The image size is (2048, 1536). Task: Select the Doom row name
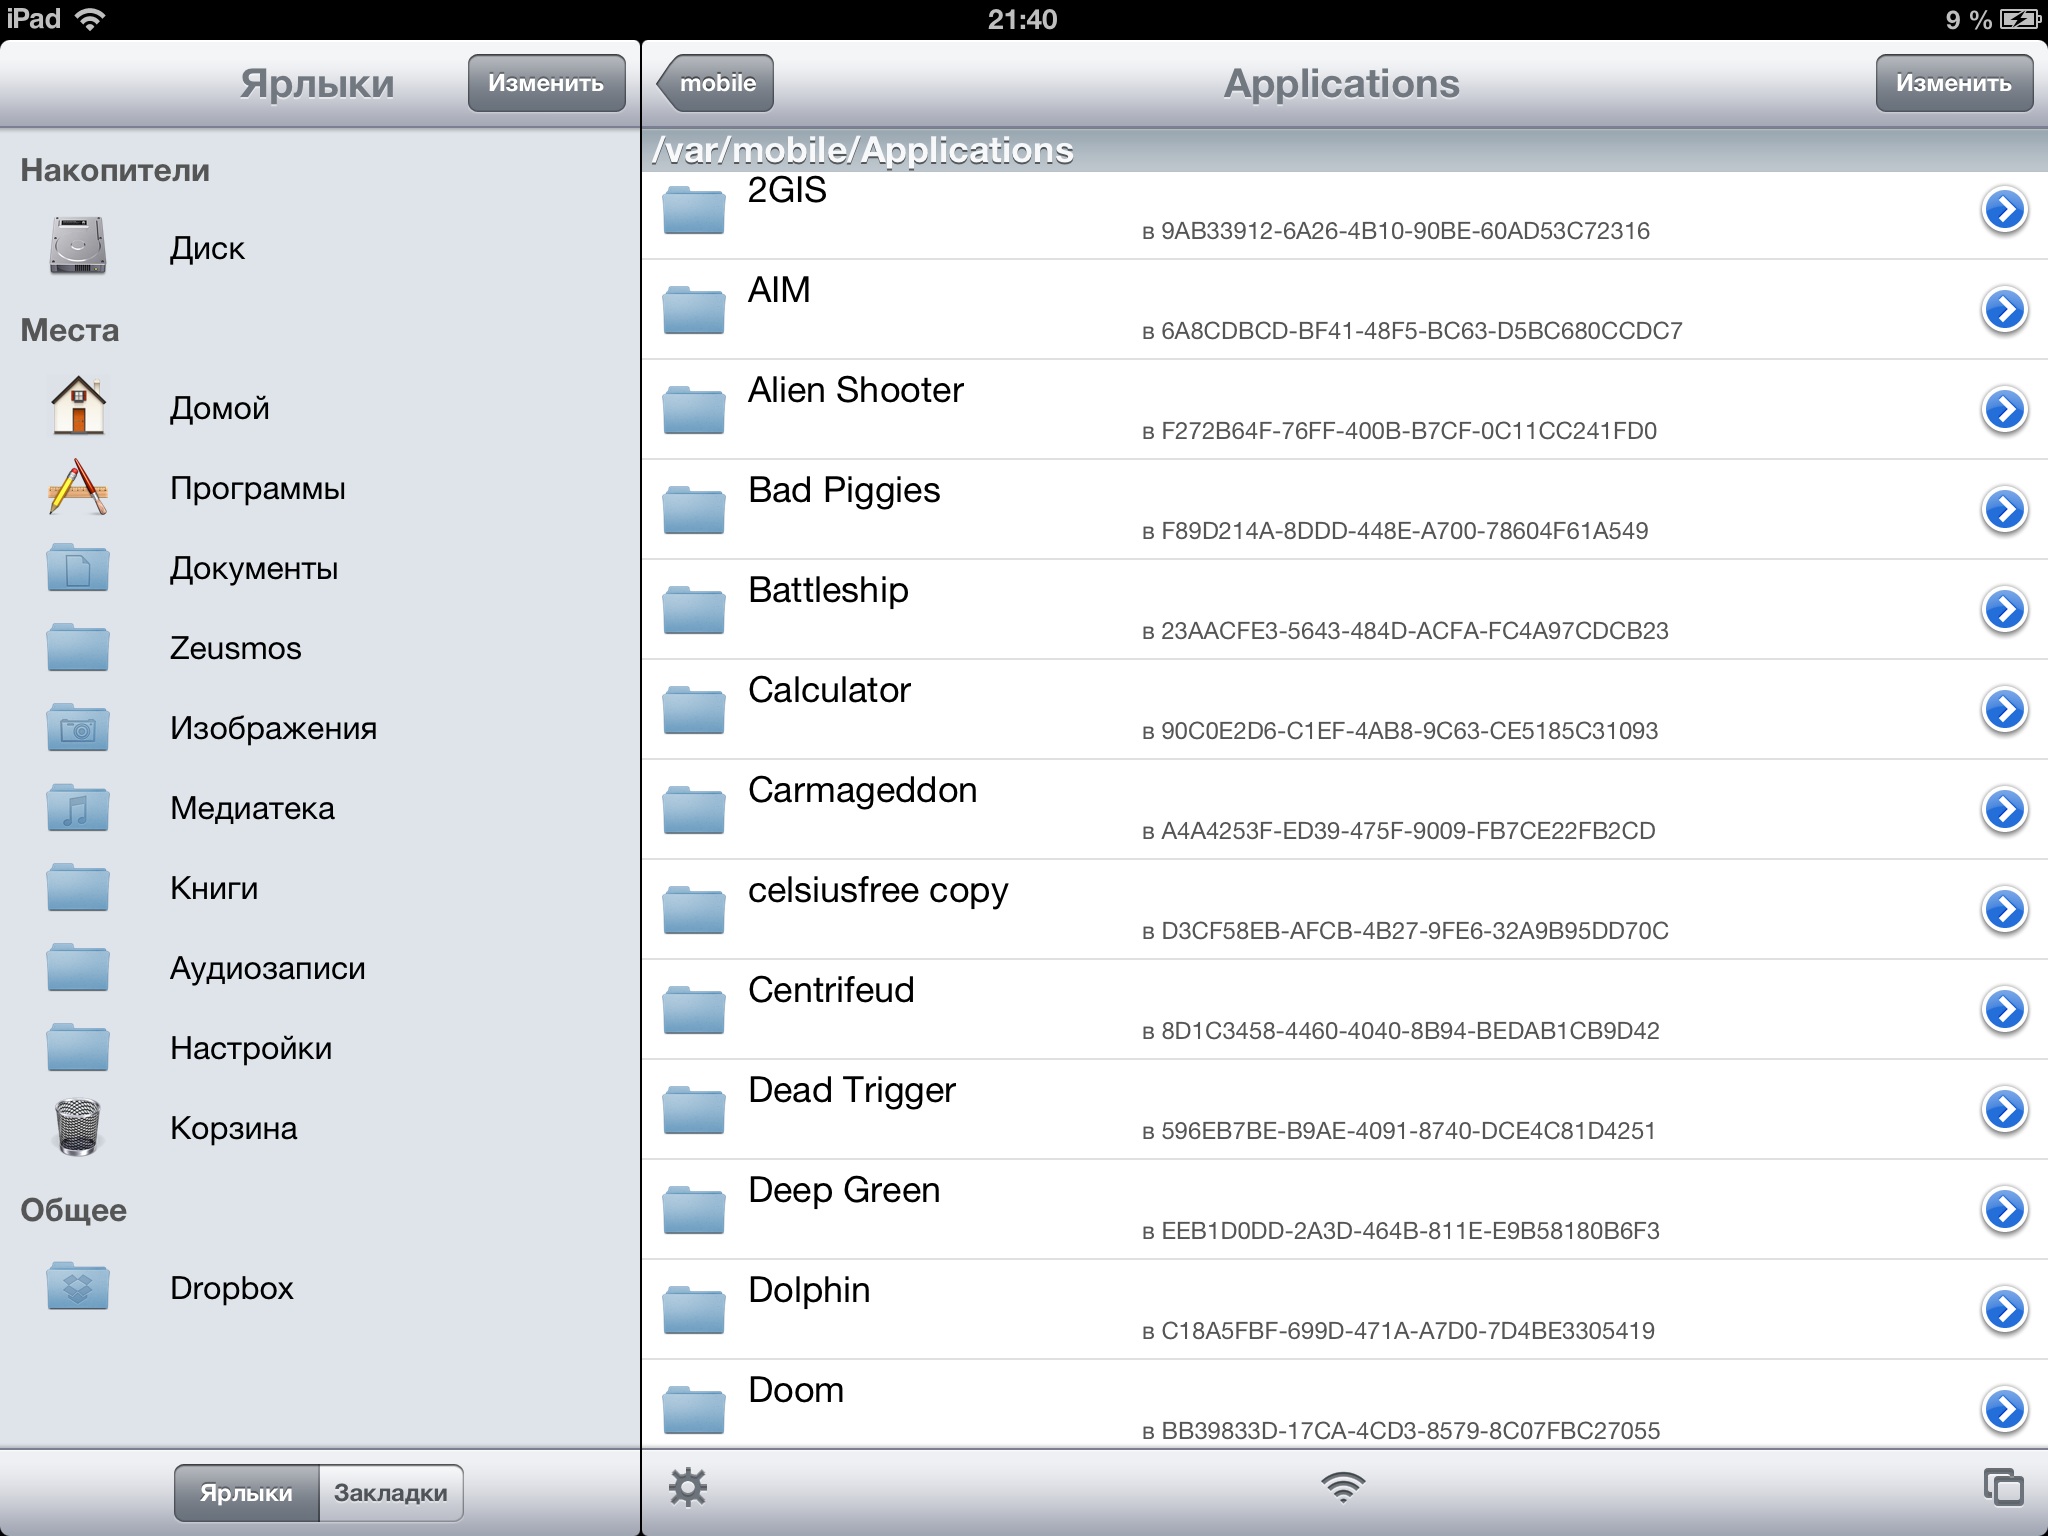(796, 1390)
